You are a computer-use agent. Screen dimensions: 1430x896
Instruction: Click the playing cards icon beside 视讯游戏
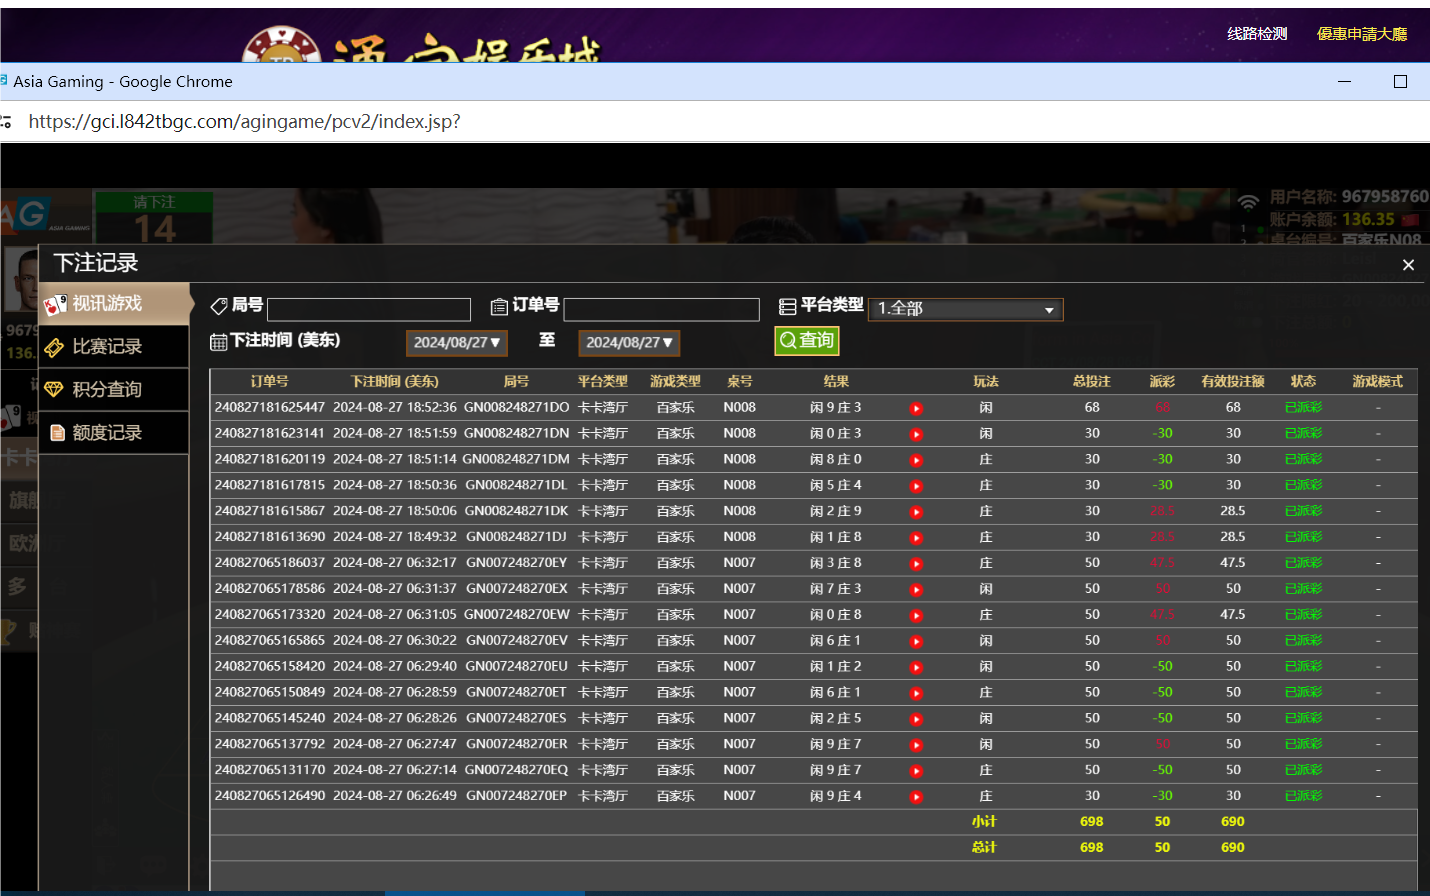55,302
